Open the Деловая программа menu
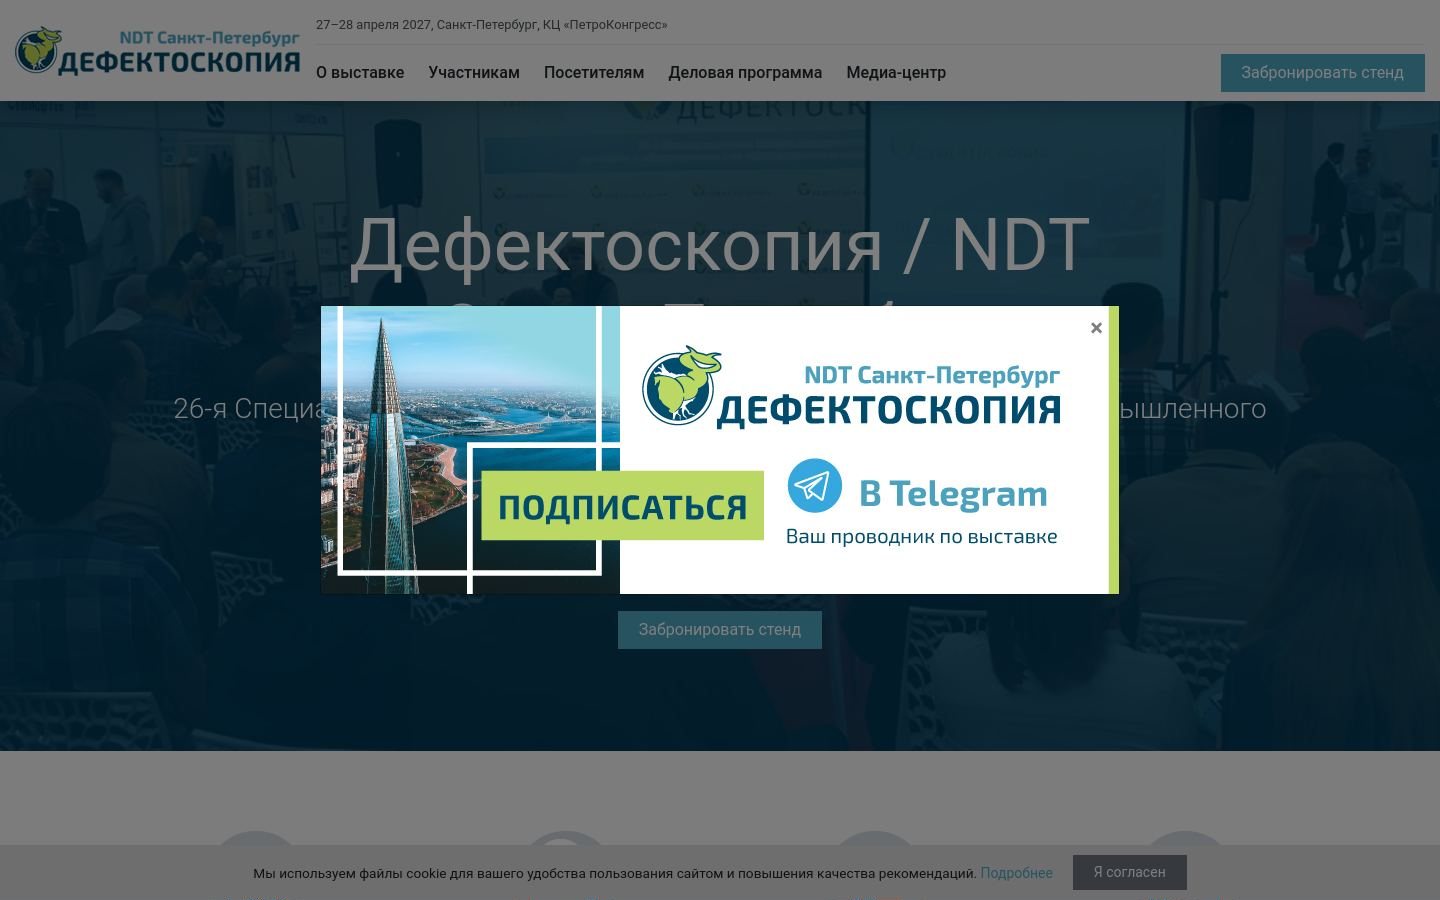Viewport: 1440px width, 900px height. (x=745, y=72)
